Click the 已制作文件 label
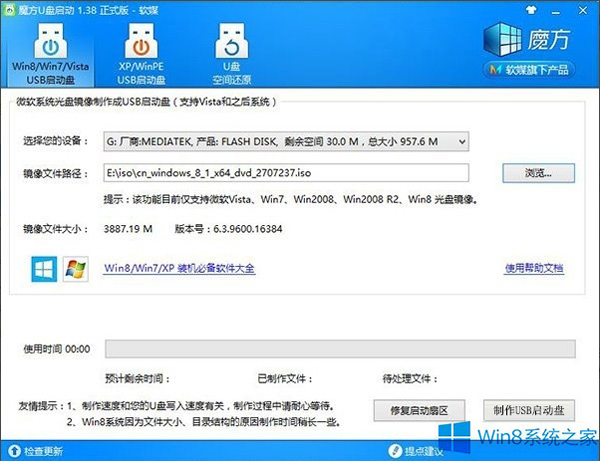 click(x=285, y=379)
